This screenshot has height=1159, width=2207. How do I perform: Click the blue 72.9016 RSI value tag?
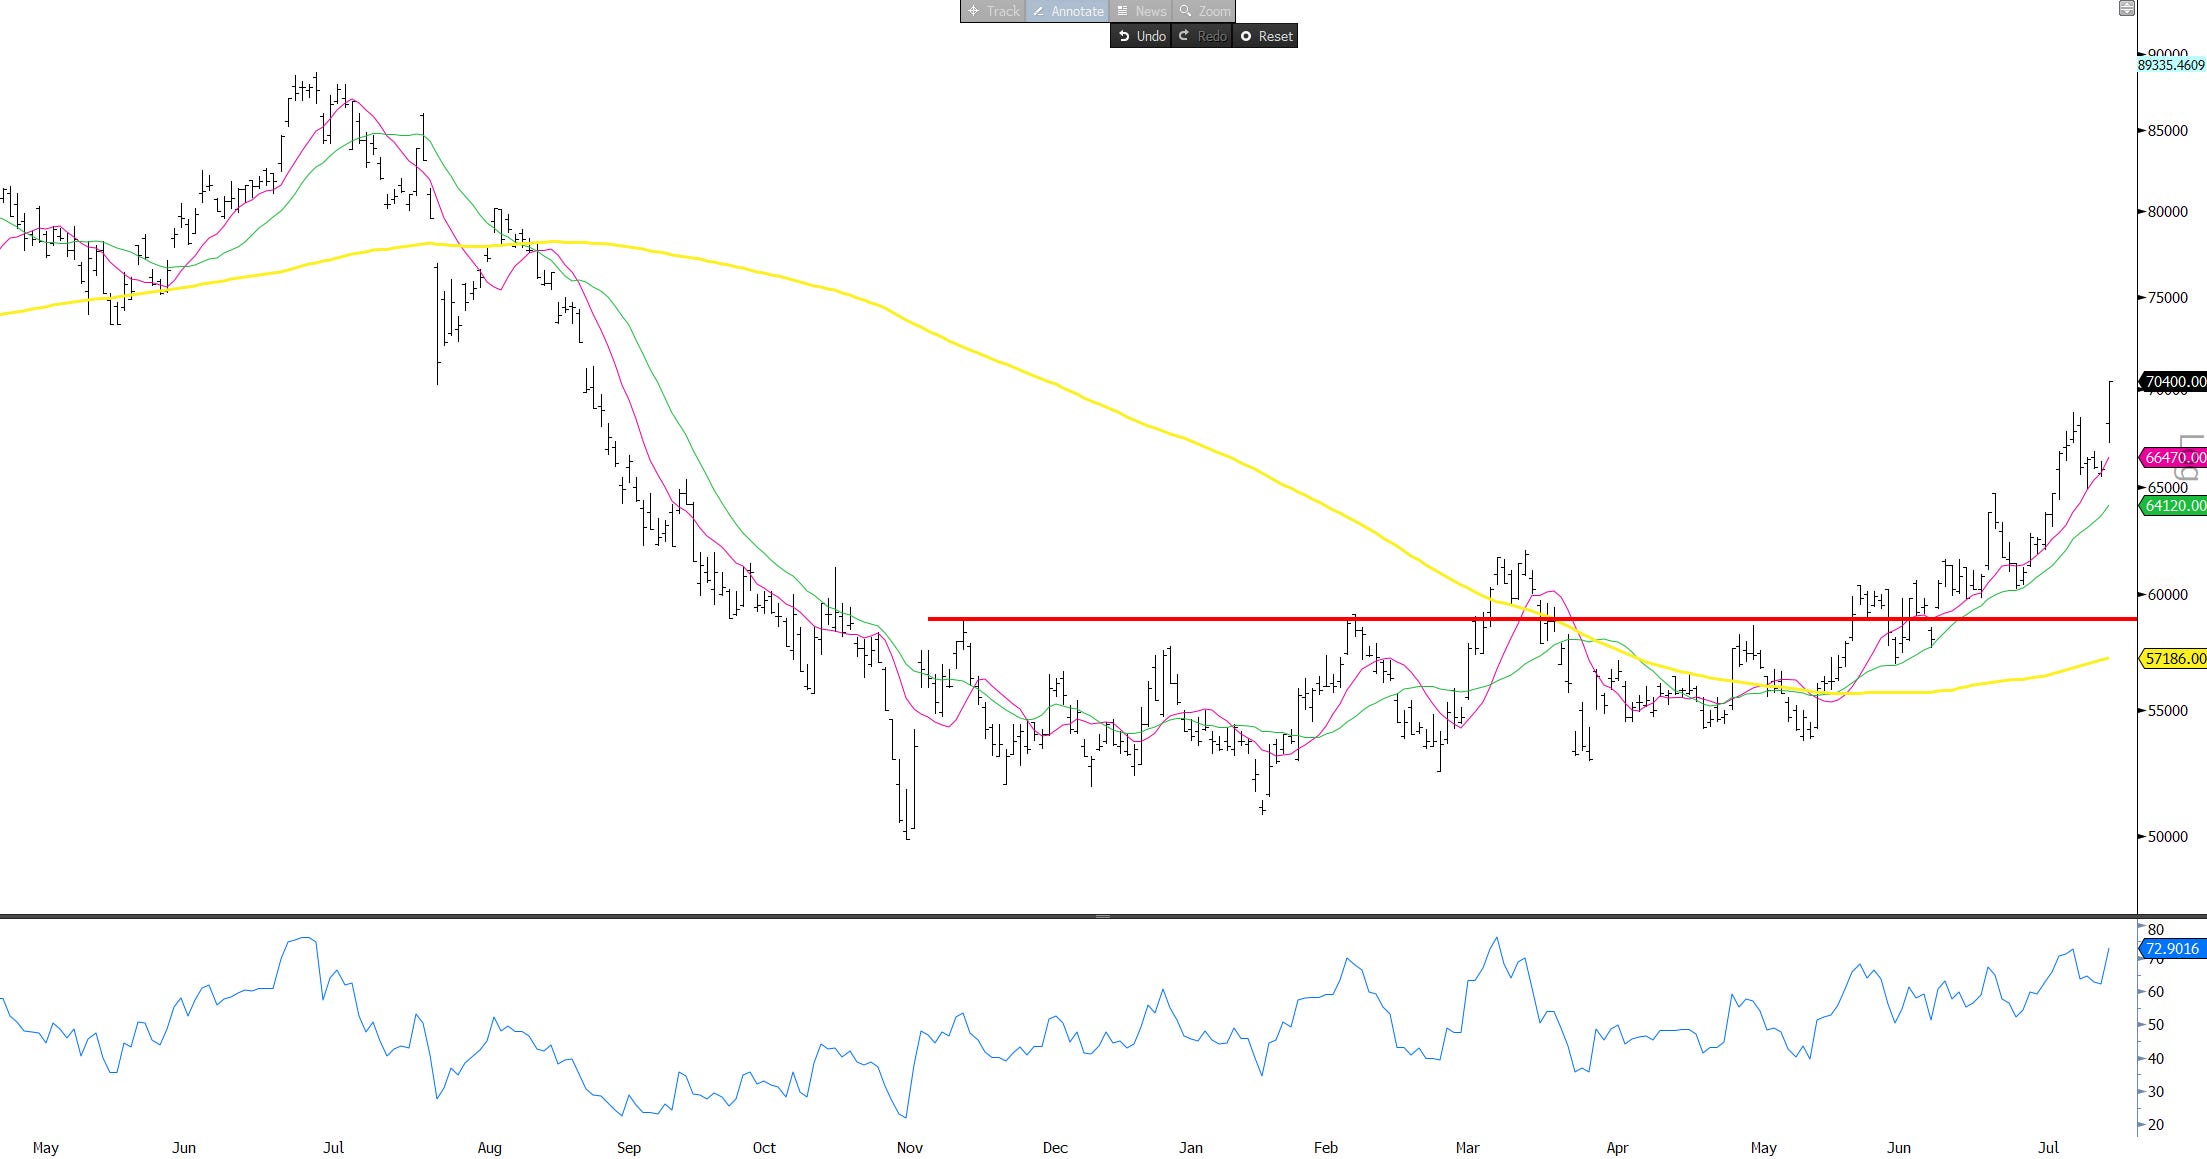(2172, 949)
